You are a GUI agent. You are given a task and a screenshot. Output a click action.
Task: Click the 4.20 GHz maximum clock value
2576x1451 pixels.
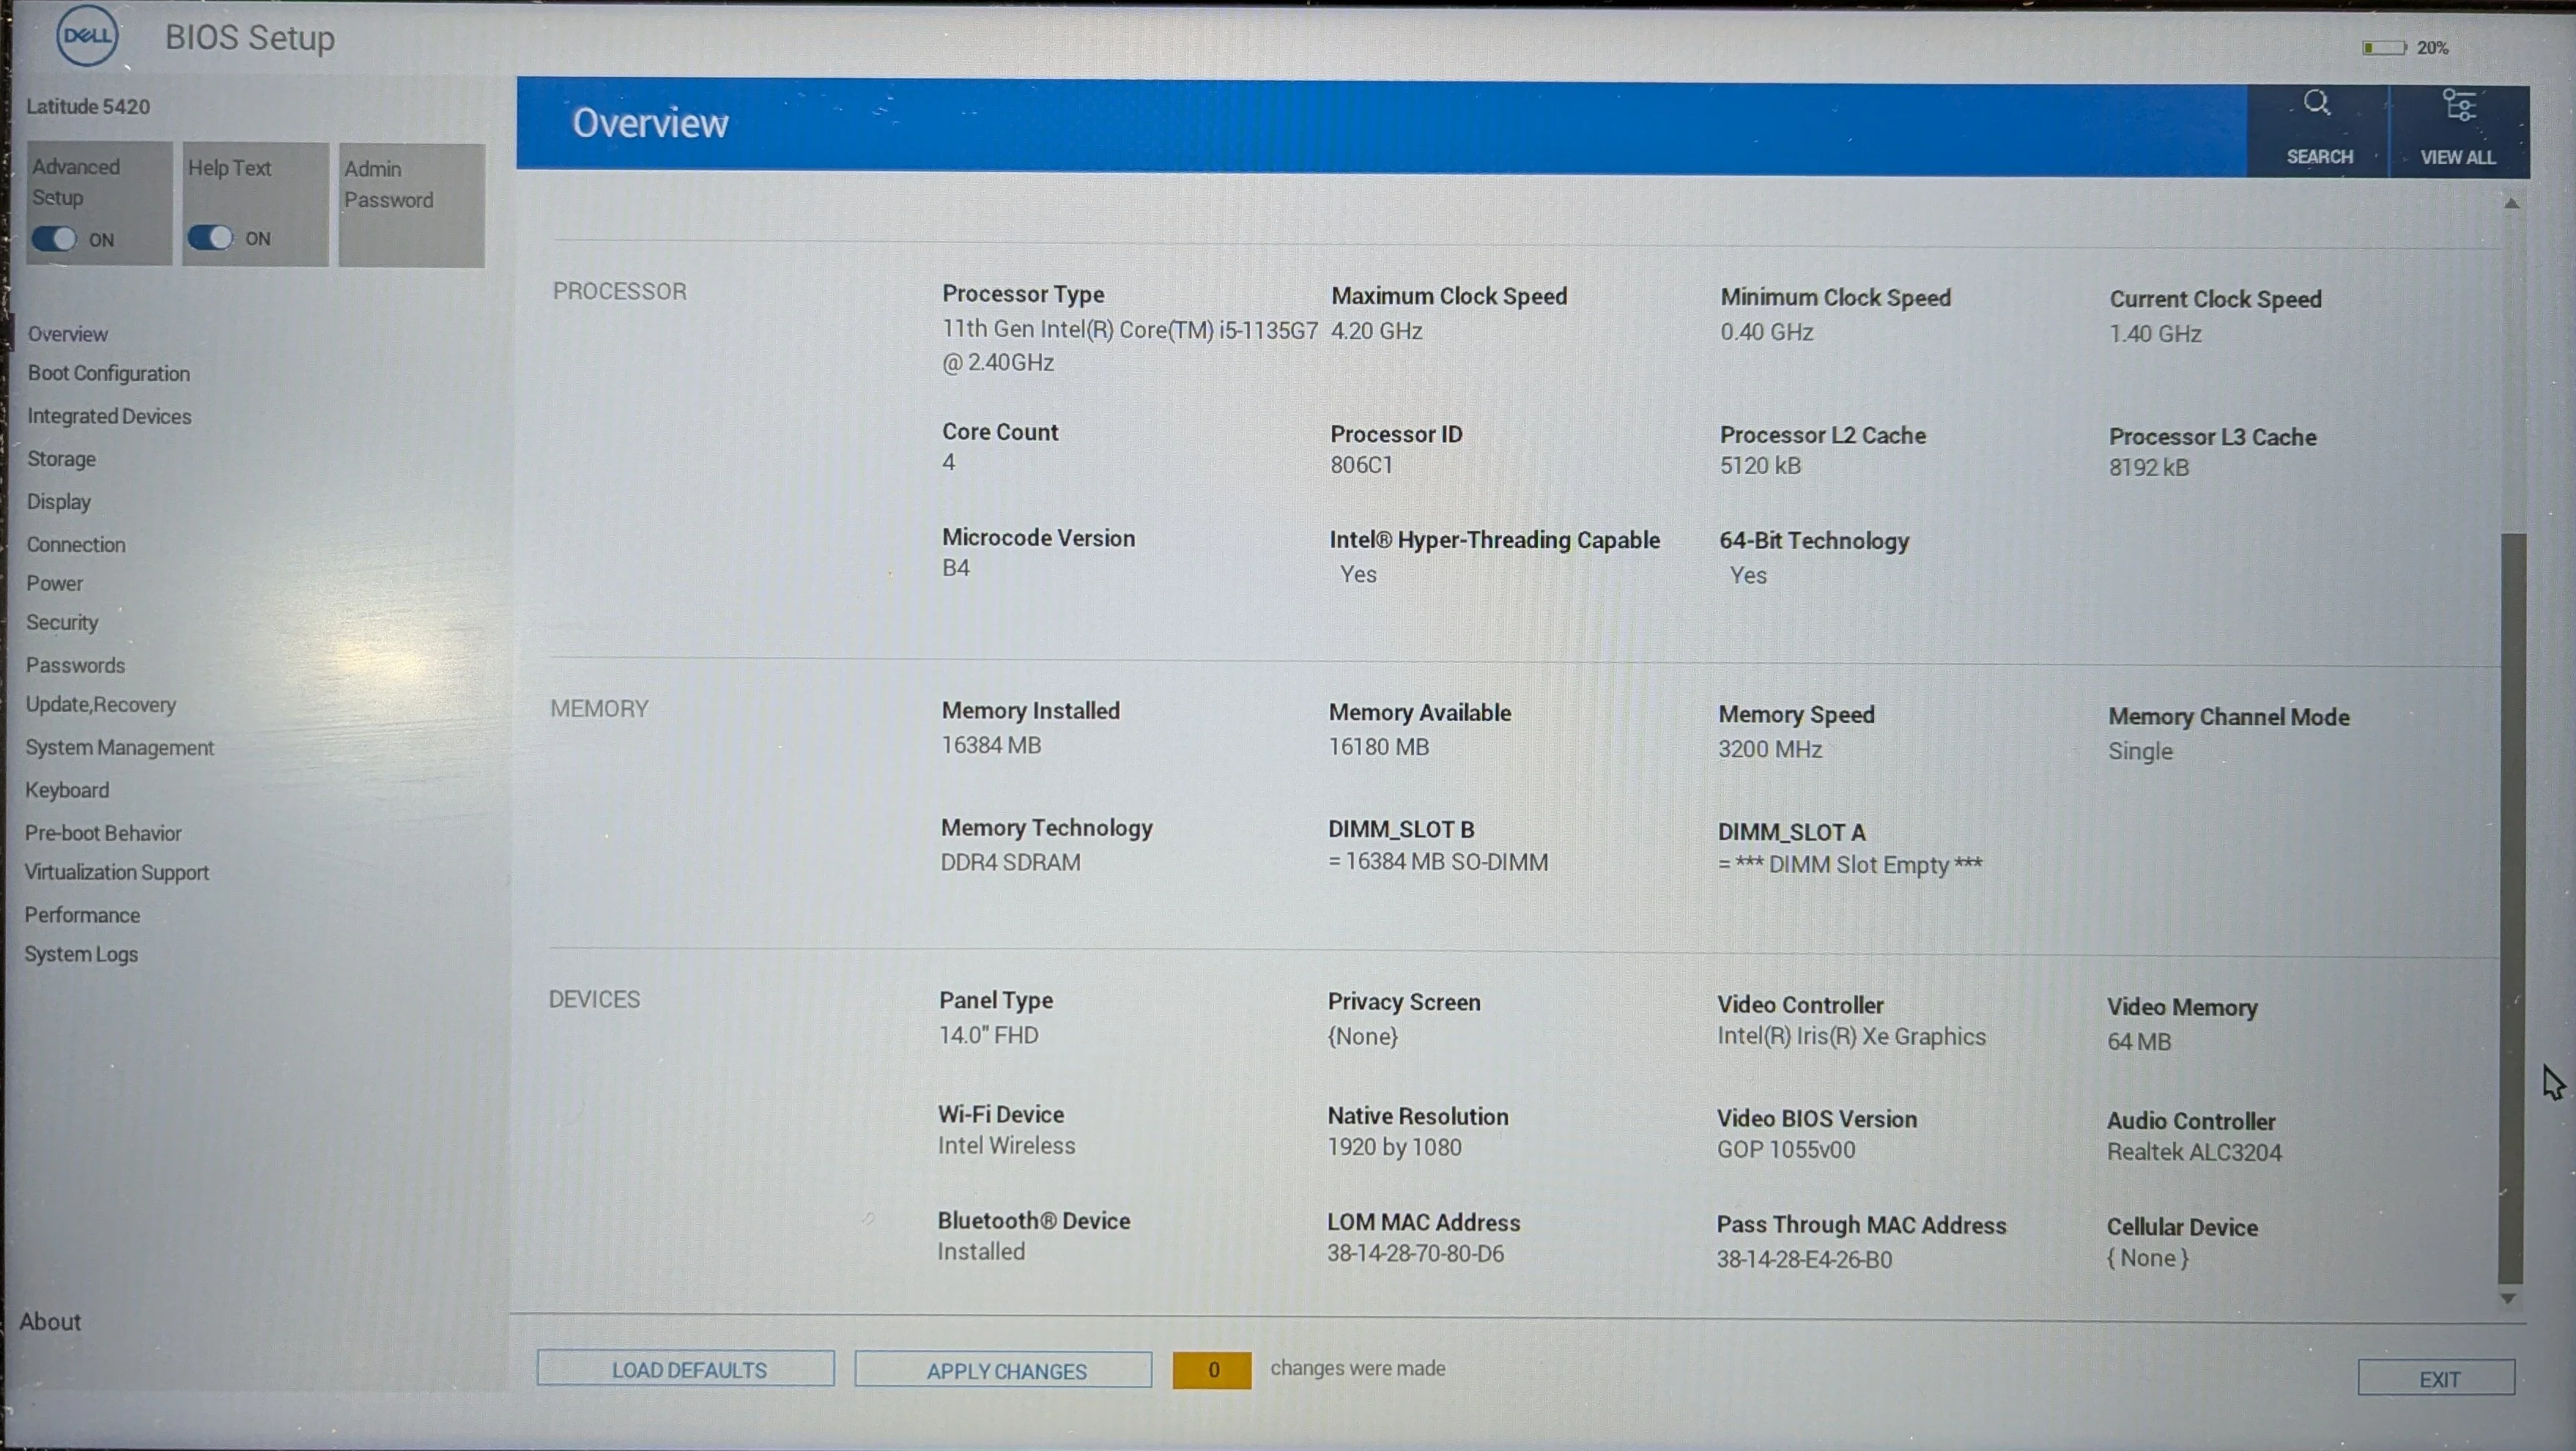1376,331
